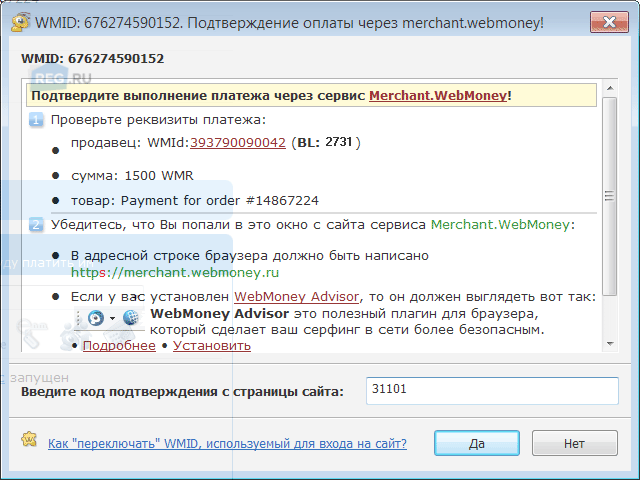The image size is (640, 480).
Task: Expand the Advisor toolbar dropdown arrow
Action: 112,318
